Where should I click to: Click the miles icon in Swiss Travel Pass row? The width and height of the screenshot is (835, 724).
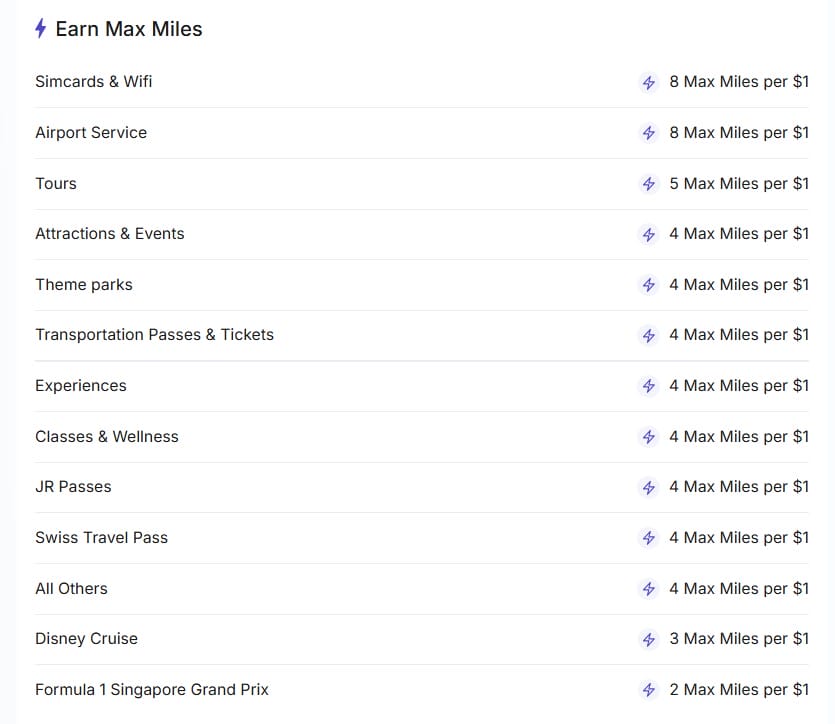[x=648, y=538]
